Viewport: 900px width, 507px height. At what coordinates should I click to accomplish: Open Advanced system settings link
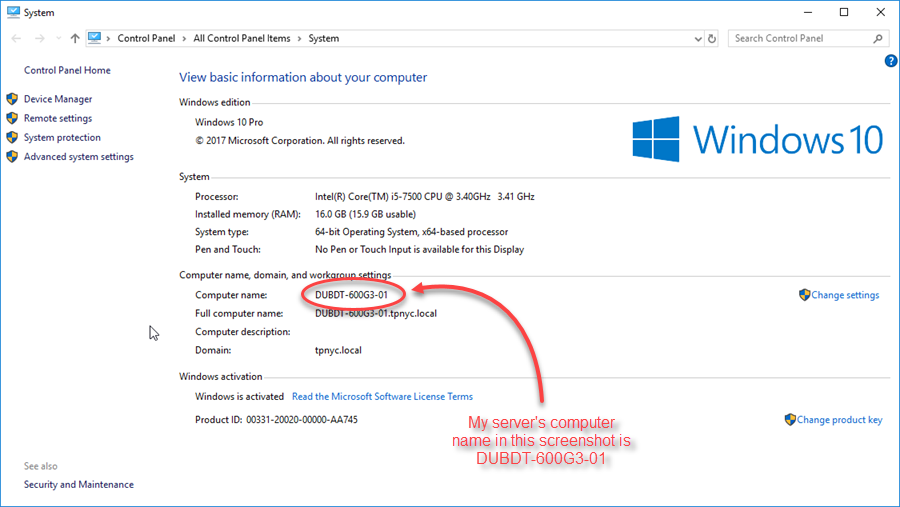click(79, 157)
